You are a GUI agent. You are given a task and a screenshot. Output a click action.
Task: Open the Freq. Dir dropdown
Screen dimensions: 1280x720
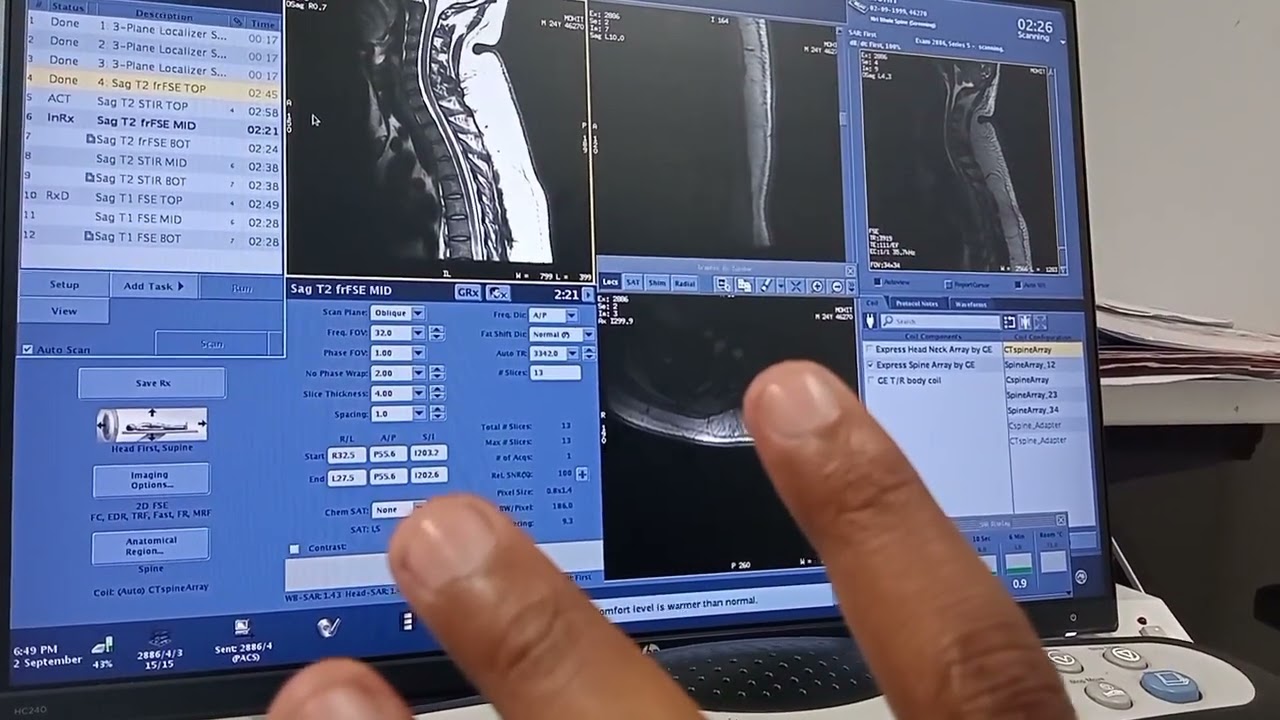tap(572, 315)
